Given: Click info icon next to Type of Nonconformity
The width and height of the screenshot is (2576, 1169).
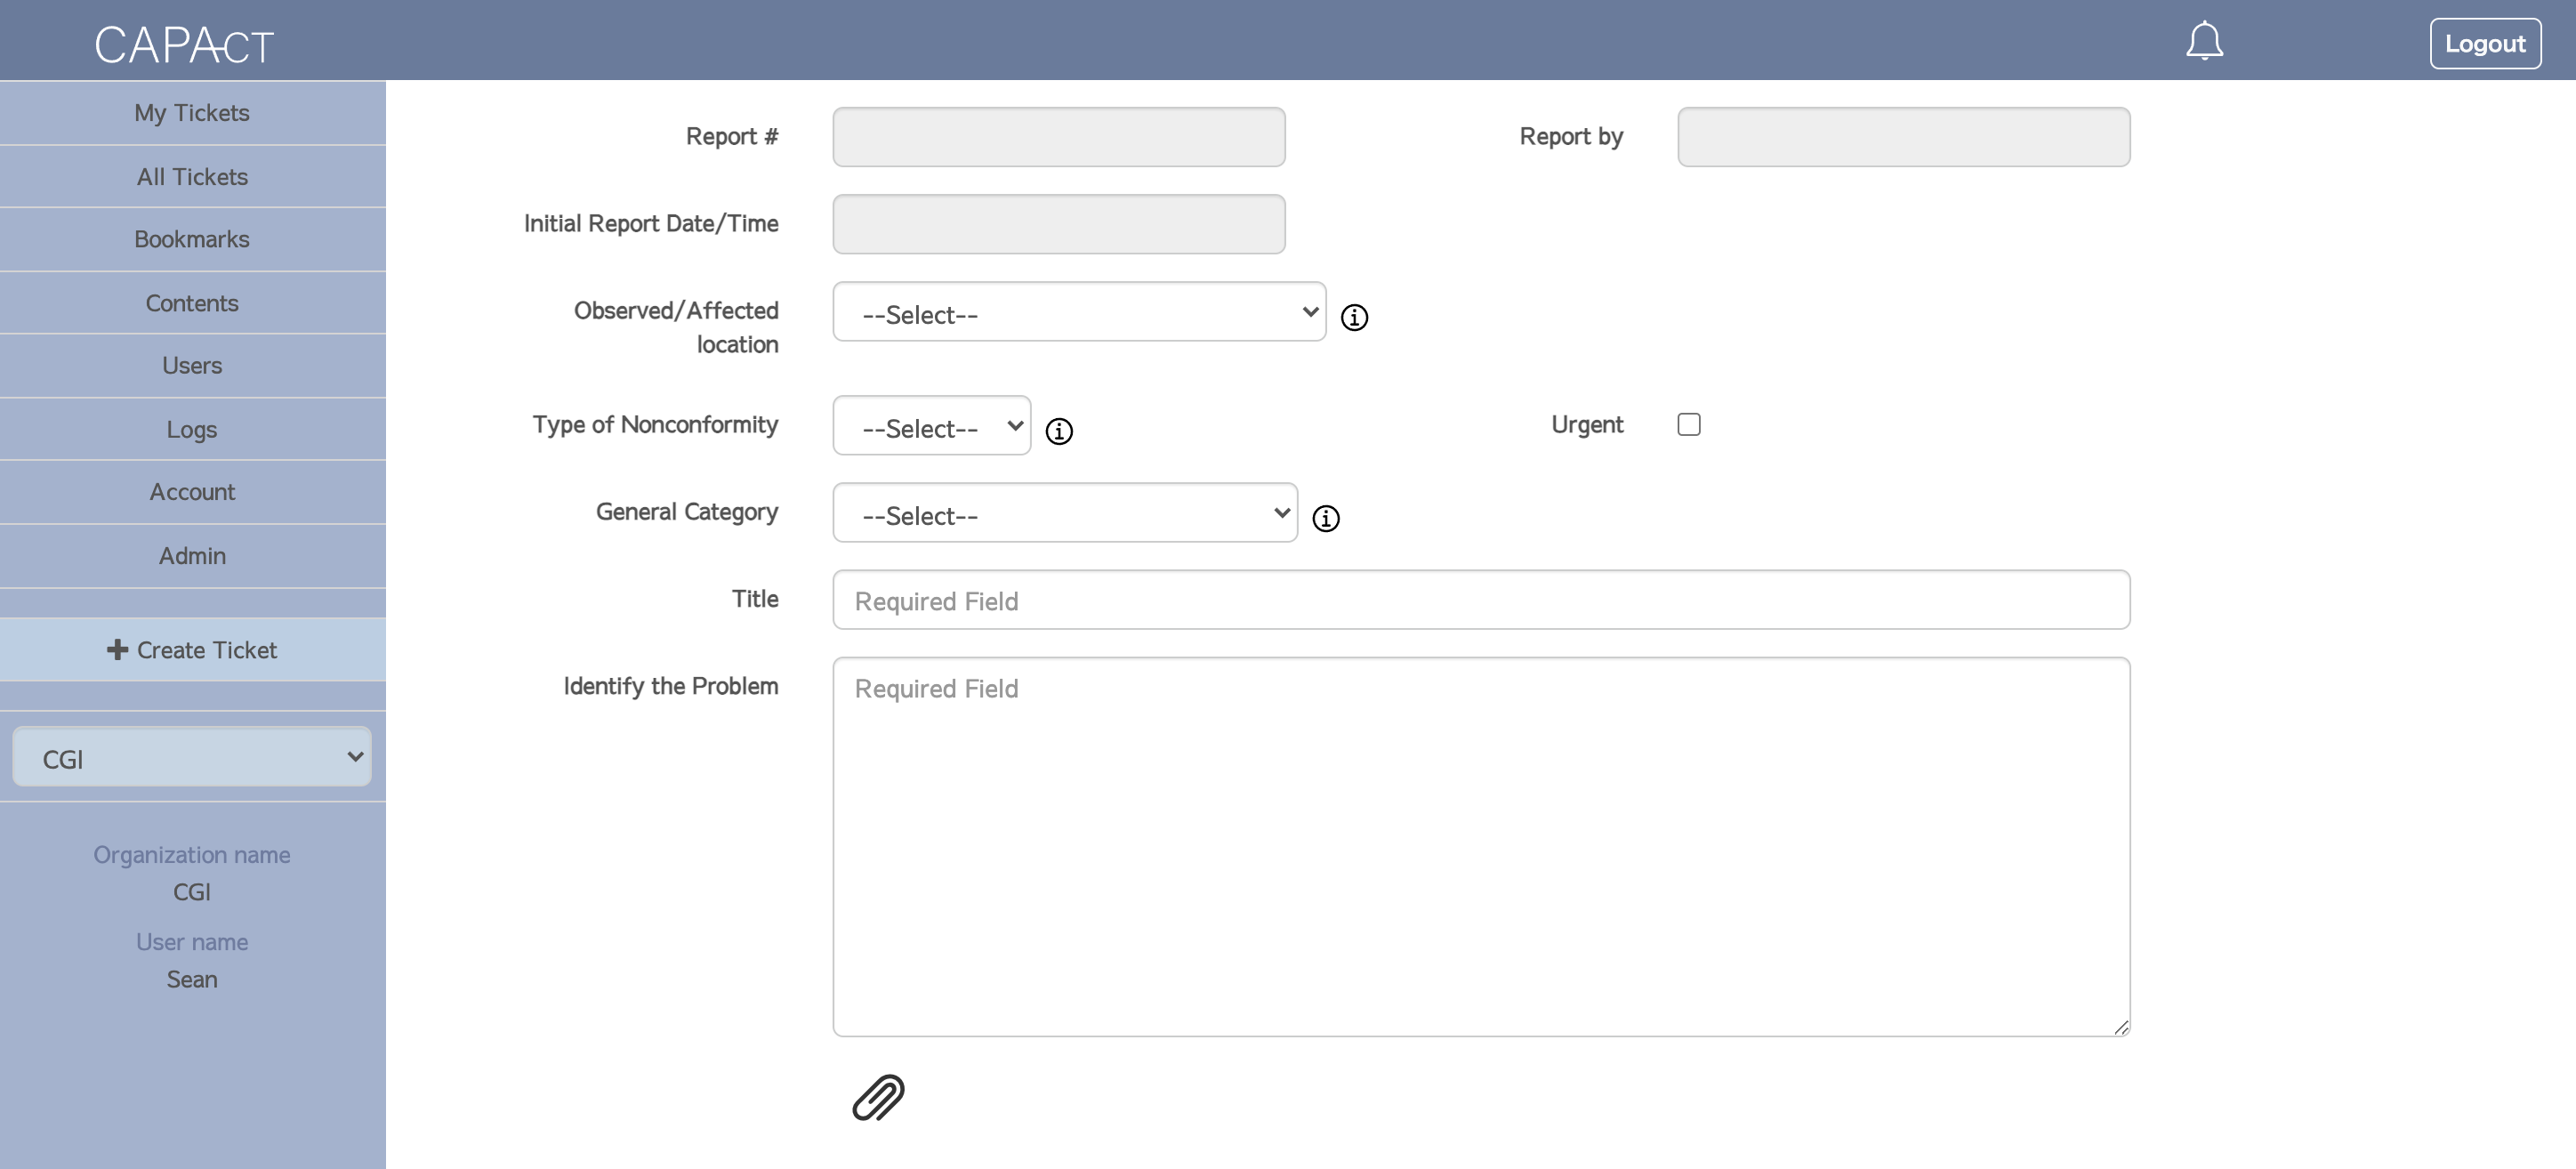Looking at the screenshot, I should (1059, 431).
